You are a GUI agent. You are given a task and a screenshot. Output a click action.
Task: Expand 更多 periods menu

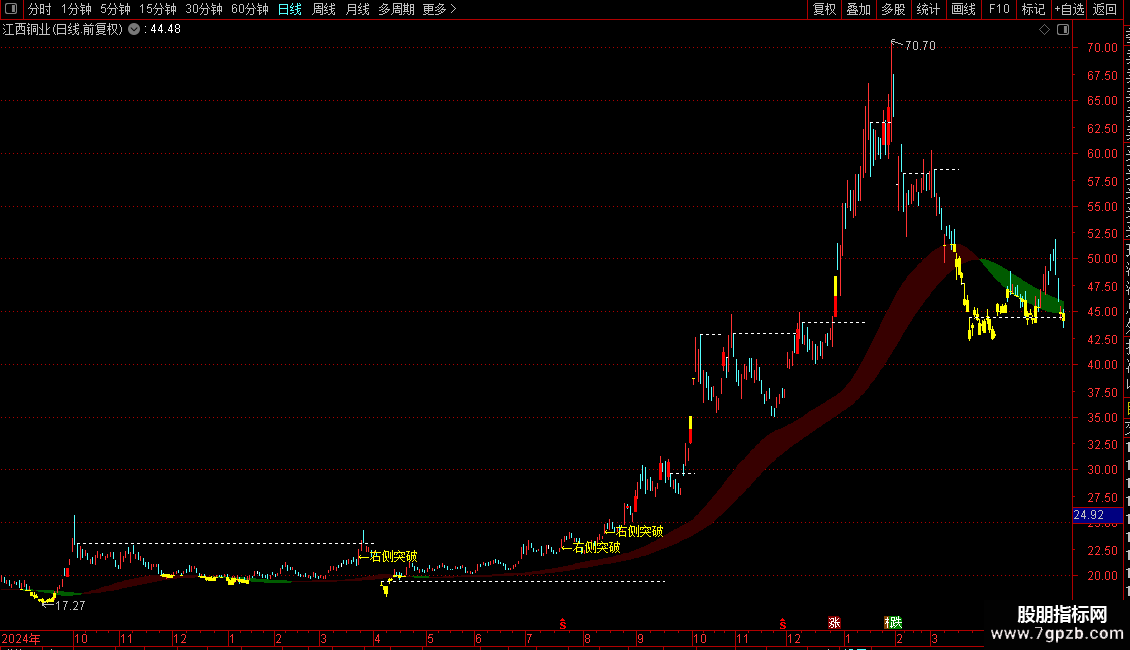tap(439, 9)
